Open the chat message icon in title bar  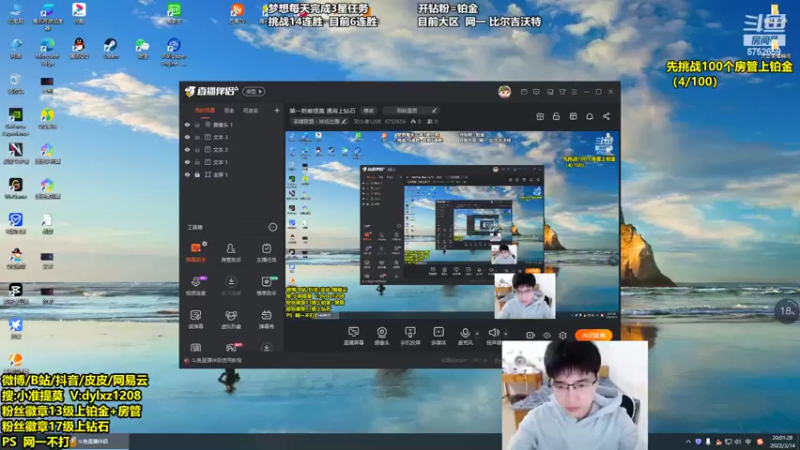(x=536, y=92)
